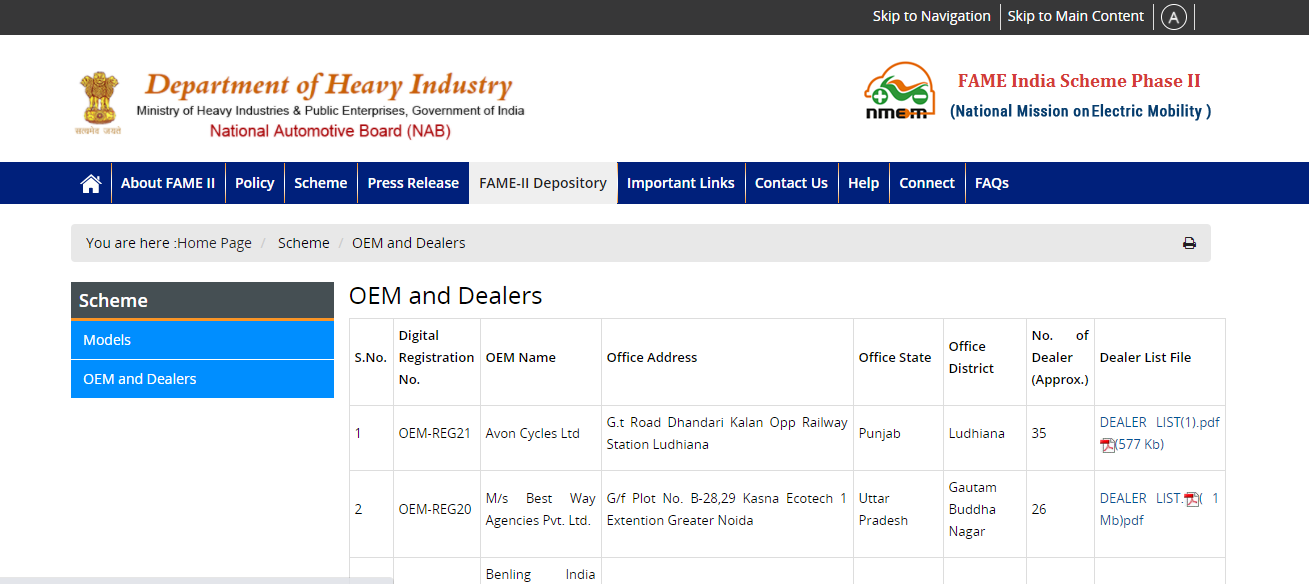Open the About FAME II menu

coord(168,183)
